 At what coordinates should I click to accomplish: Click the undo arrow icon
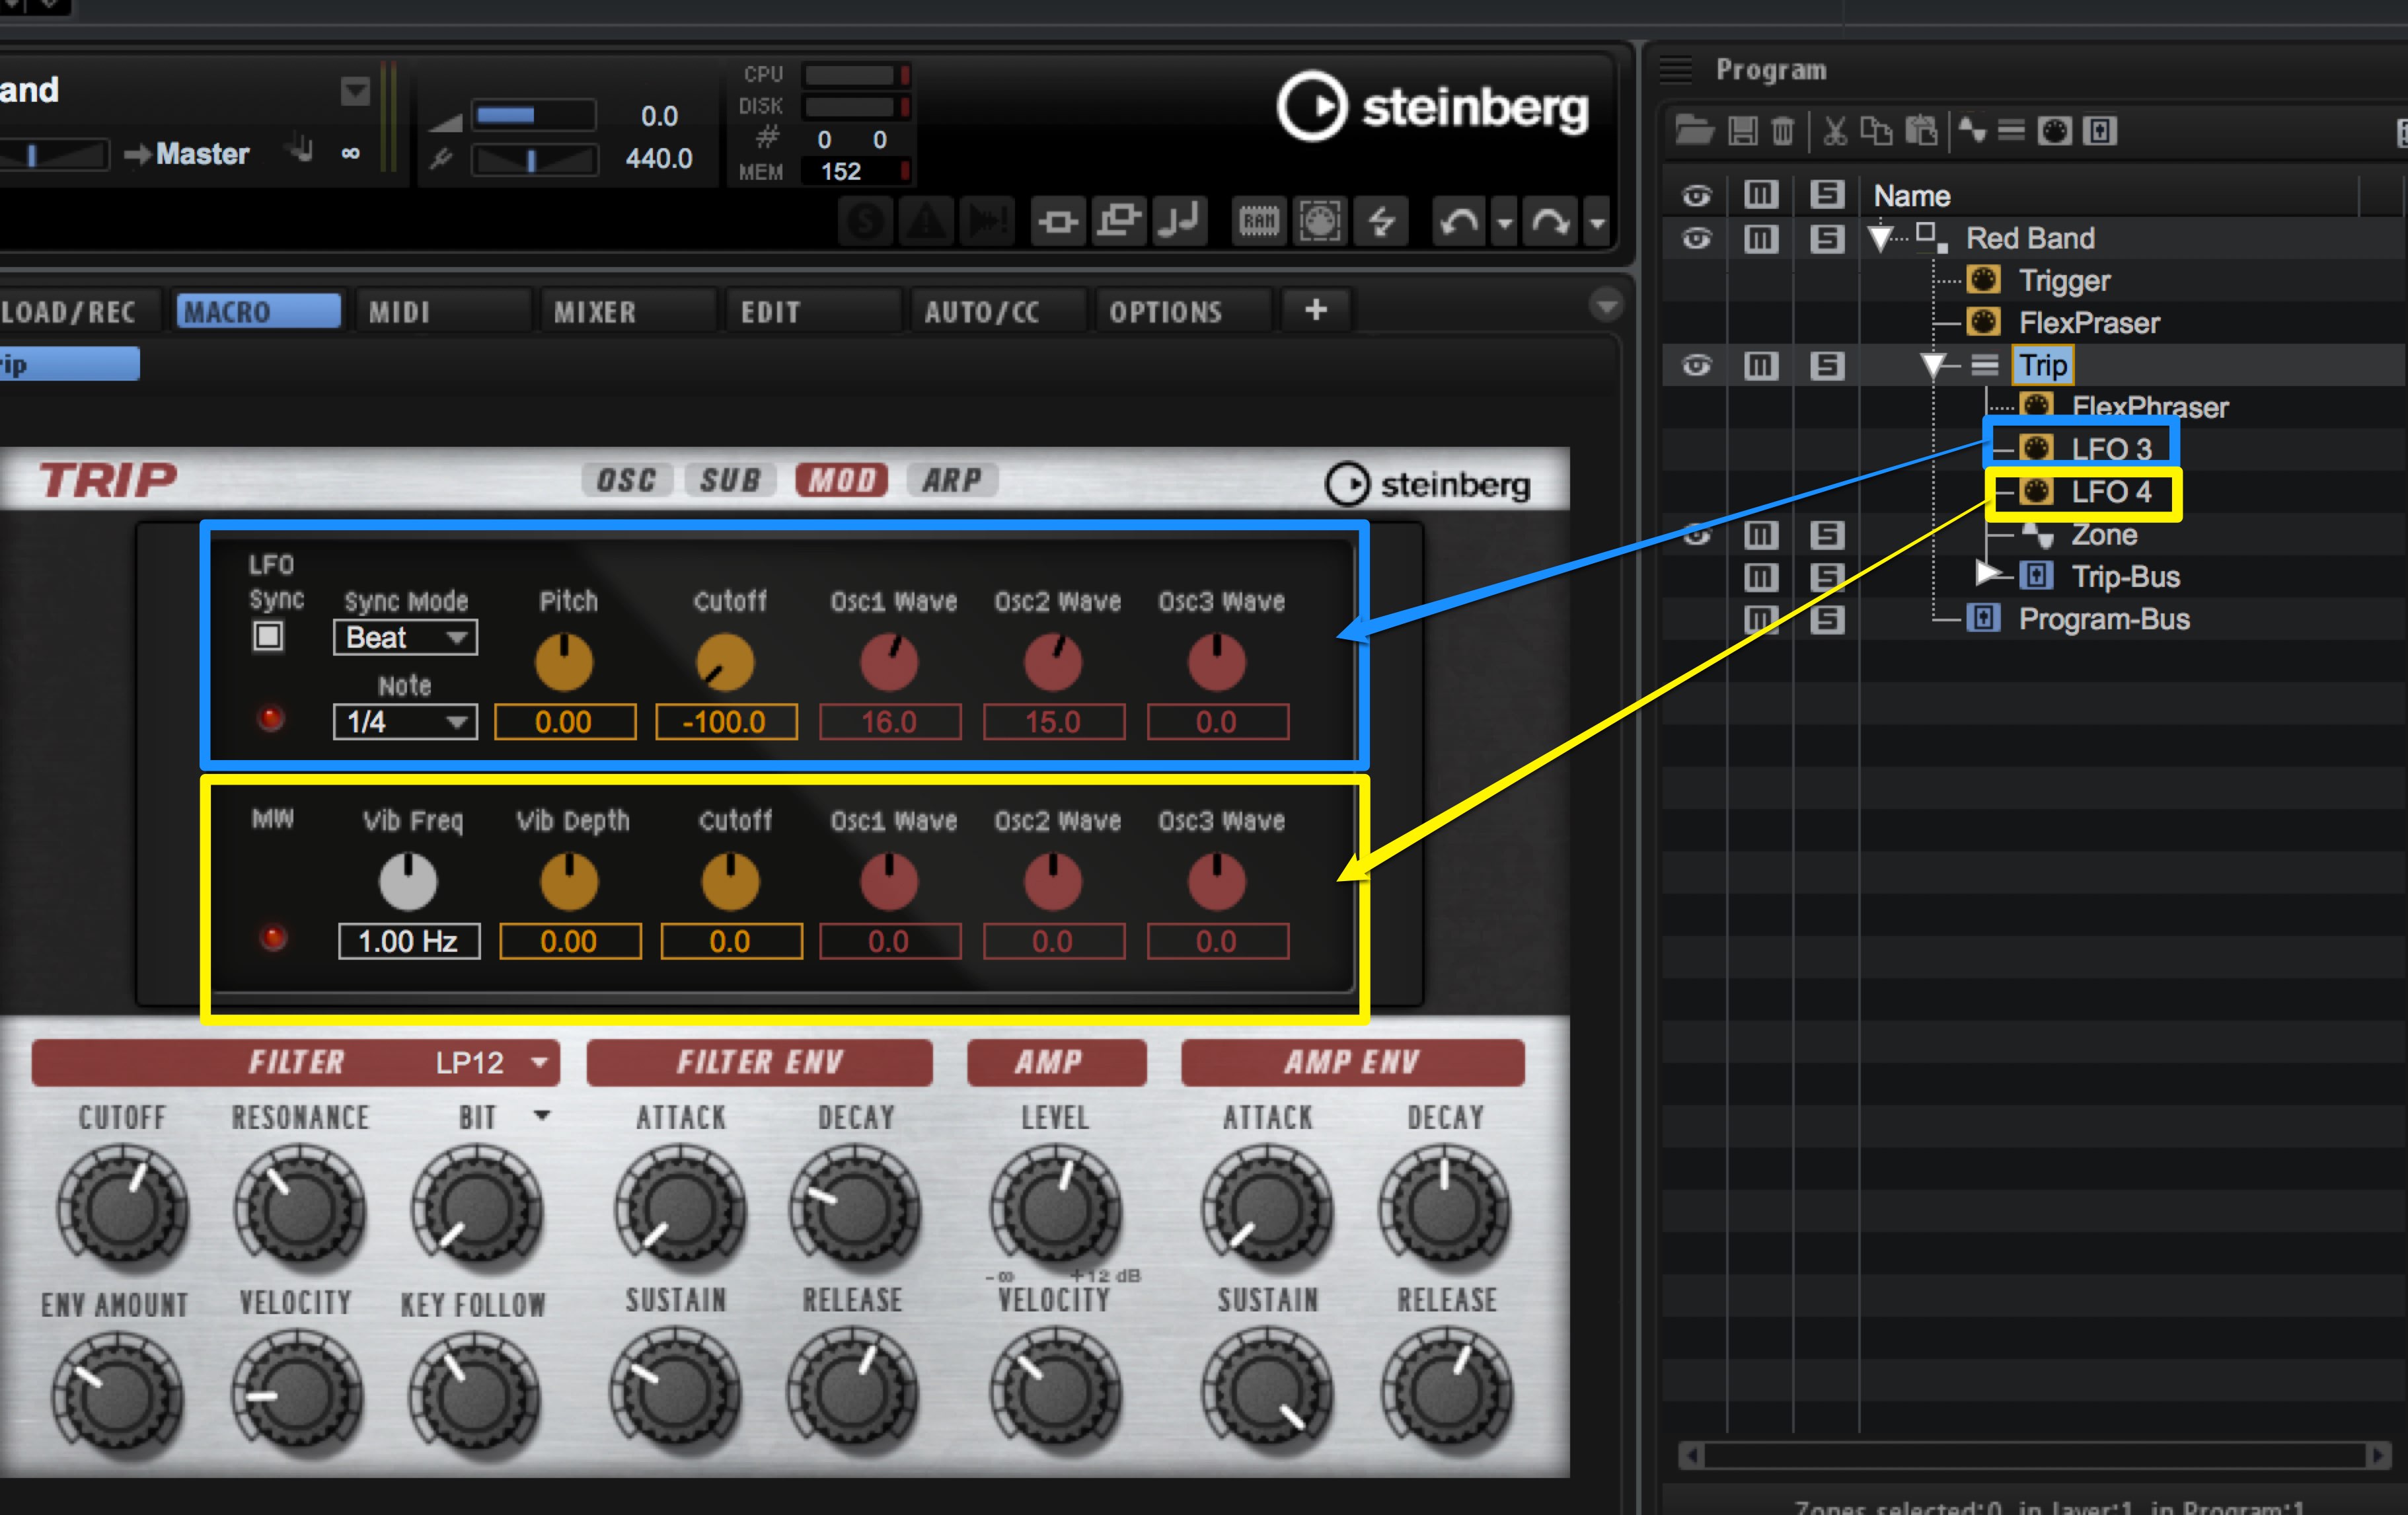point(1460,221)
